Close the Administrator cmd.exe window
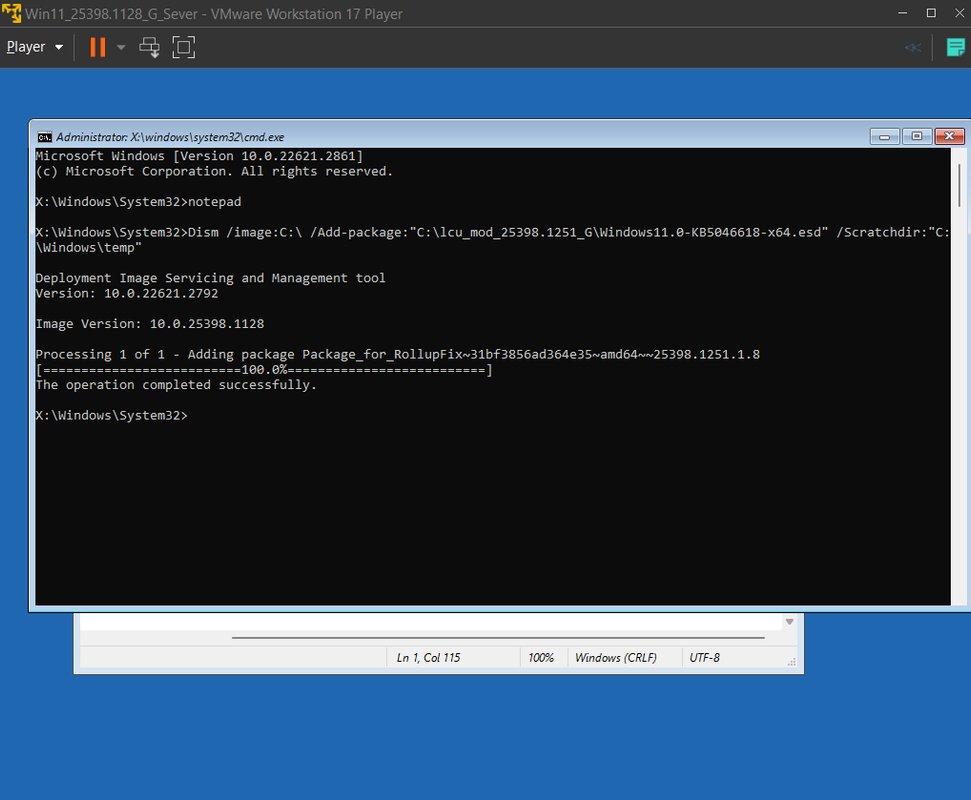This screenshot has width=971, height=800. click(949, 136)
